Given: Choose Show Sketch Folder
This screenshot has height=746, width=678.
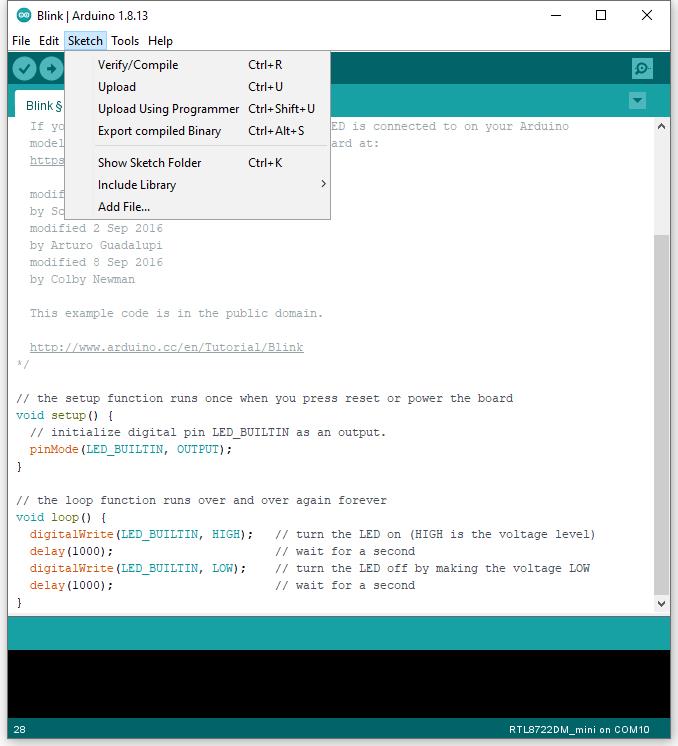Looking at the screenshot, I should pos(197,163).
